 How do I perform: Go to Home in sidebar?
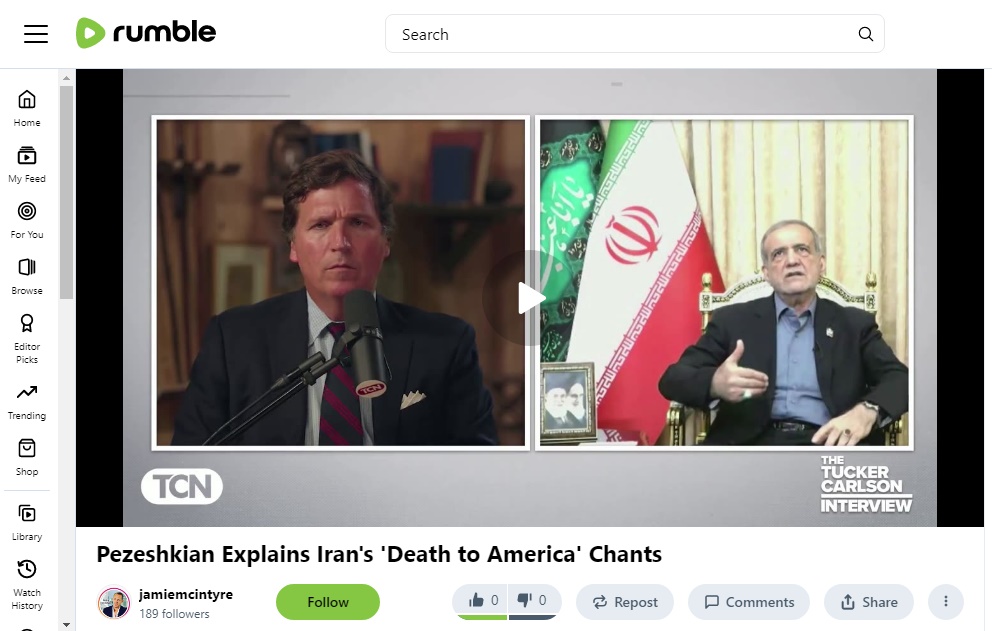point(27,108)
